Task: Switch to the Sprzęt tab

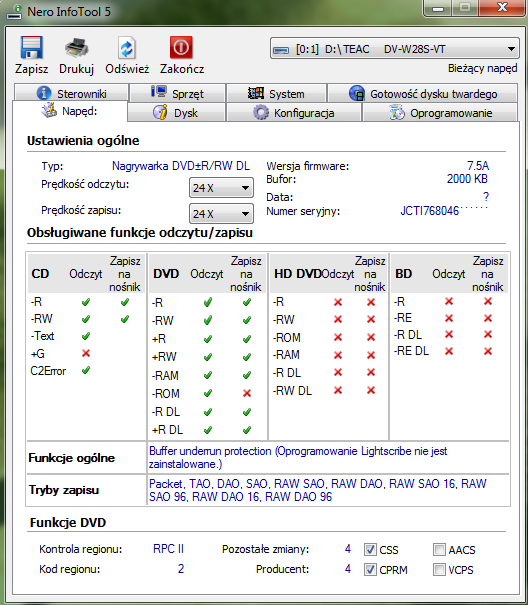Action: (x=177, y=93)
